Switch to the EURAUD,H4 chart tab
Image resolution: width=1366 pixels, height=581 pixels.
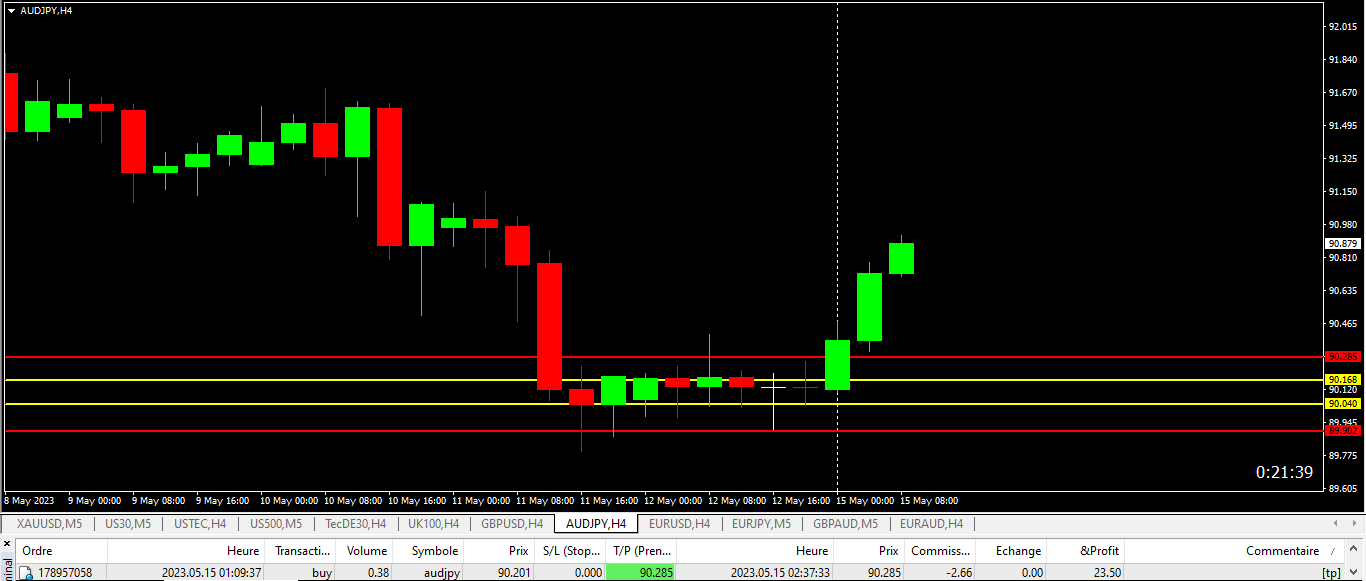click(931, 523)
